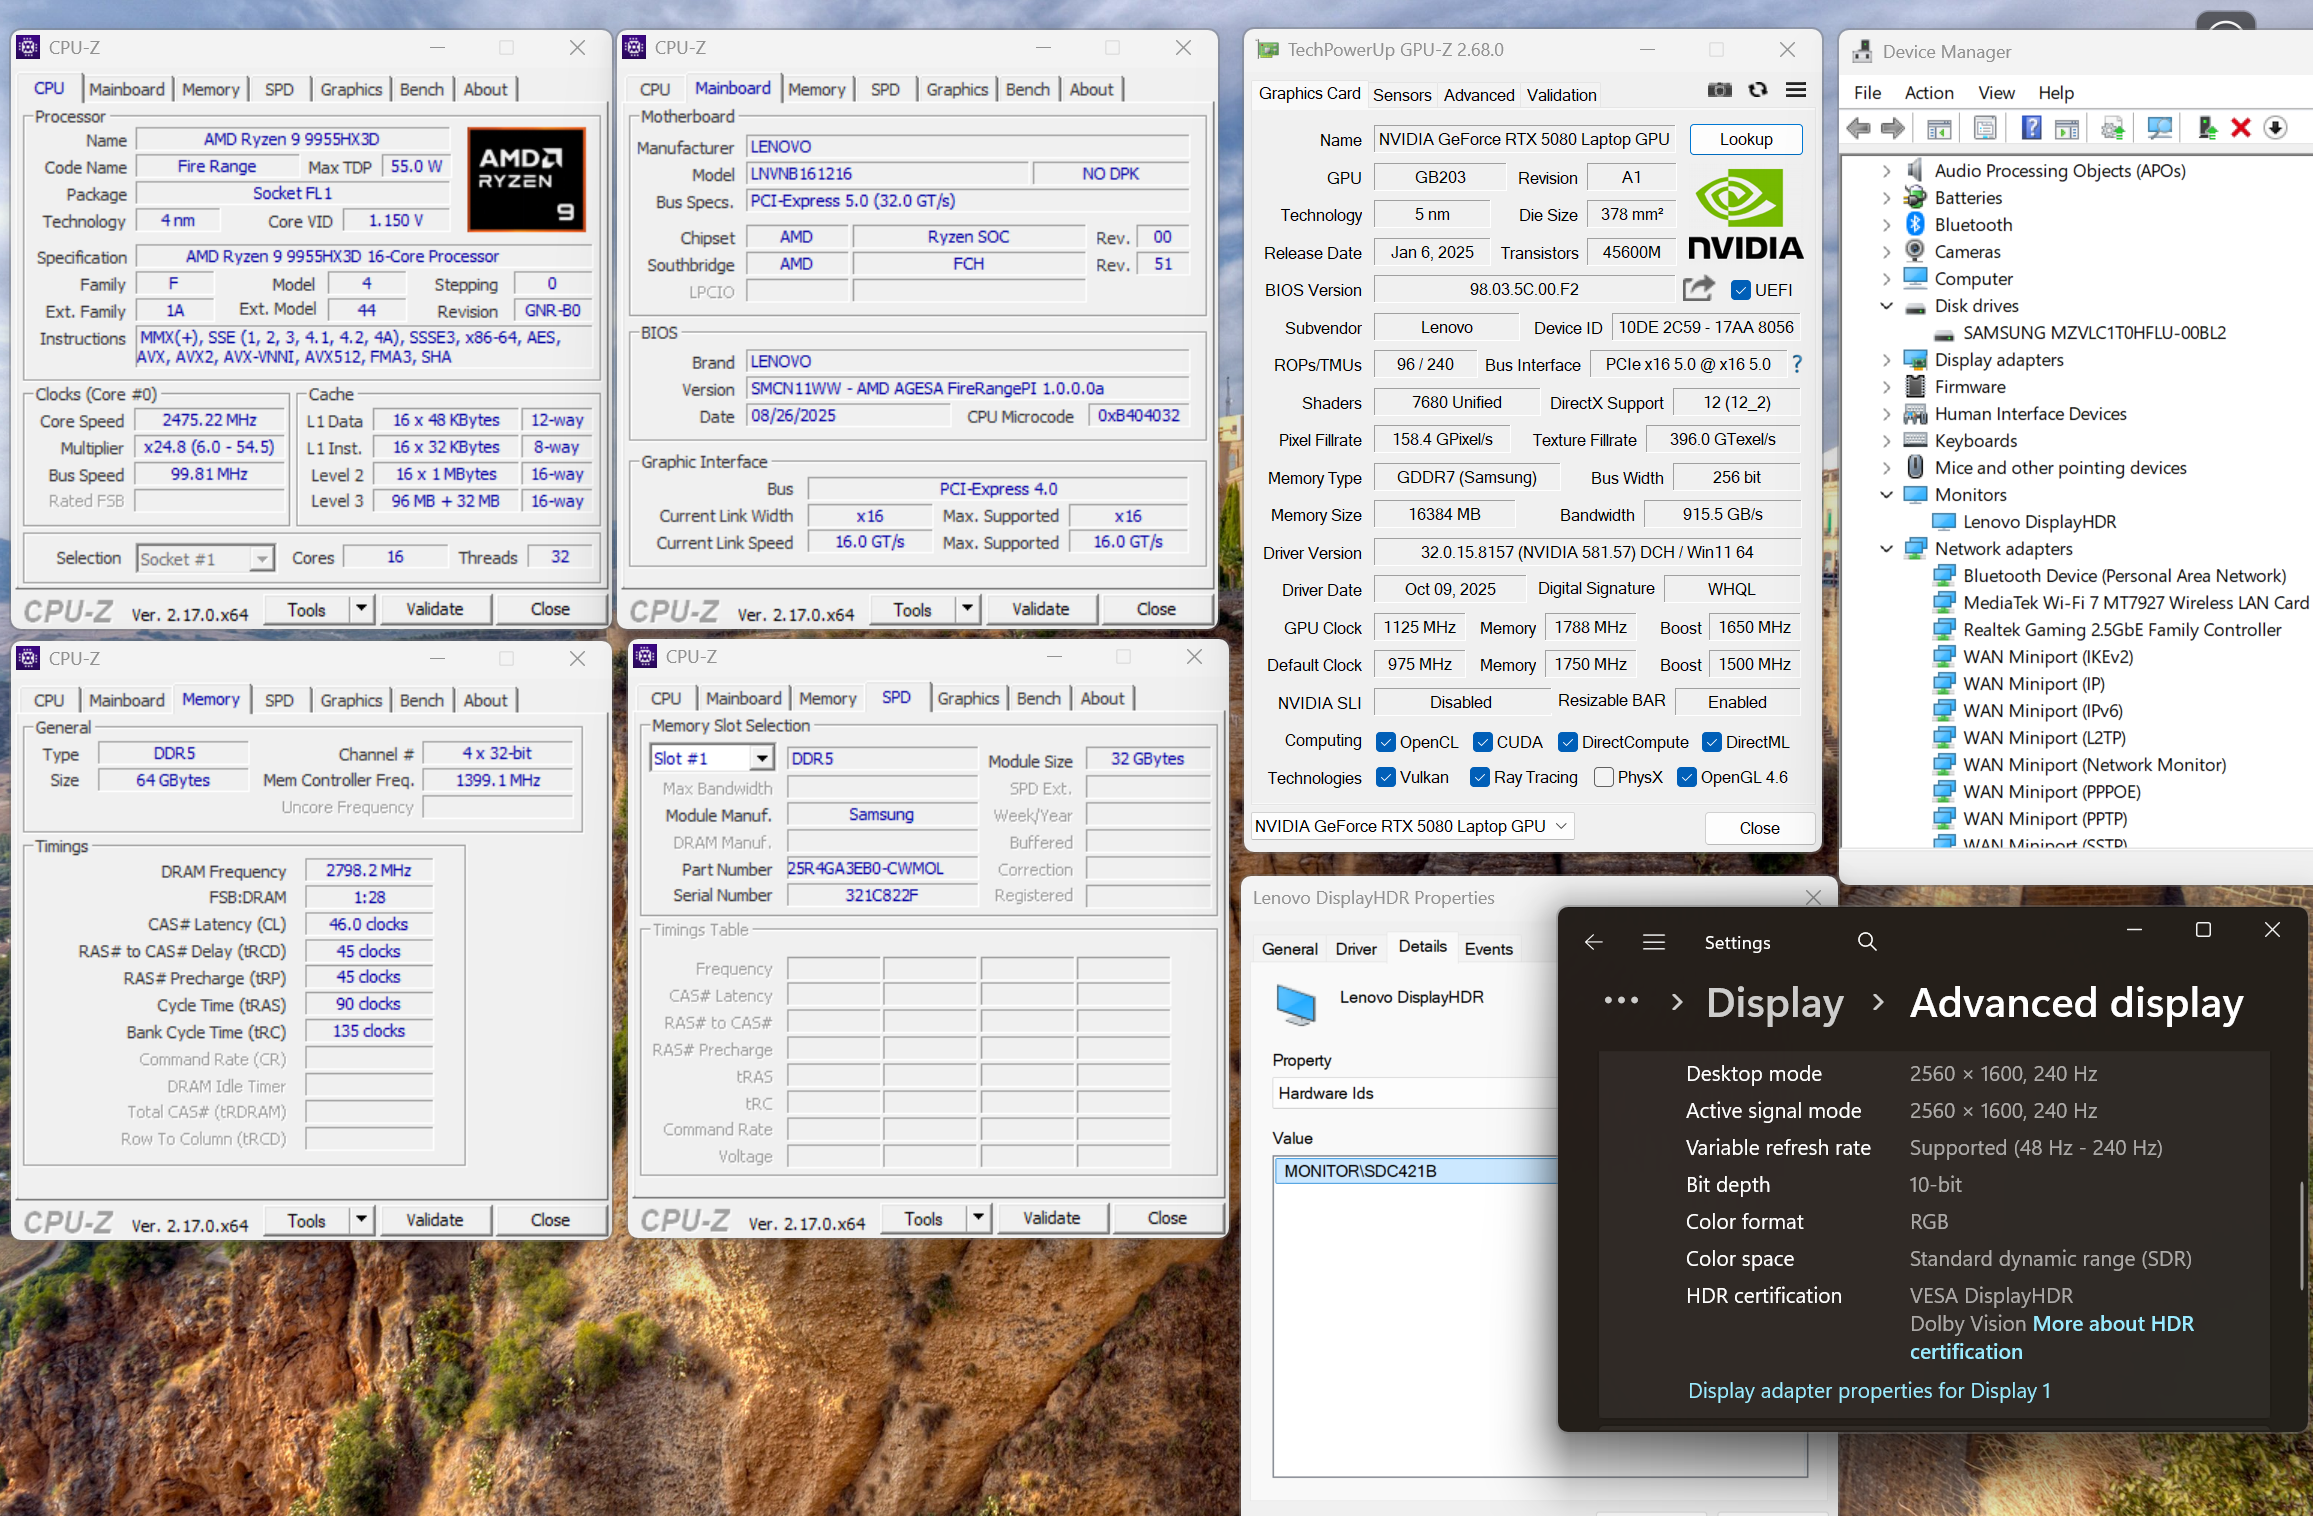Click Bus Interface question mark icon
2313x1516 pixels.
(1797, 364)
